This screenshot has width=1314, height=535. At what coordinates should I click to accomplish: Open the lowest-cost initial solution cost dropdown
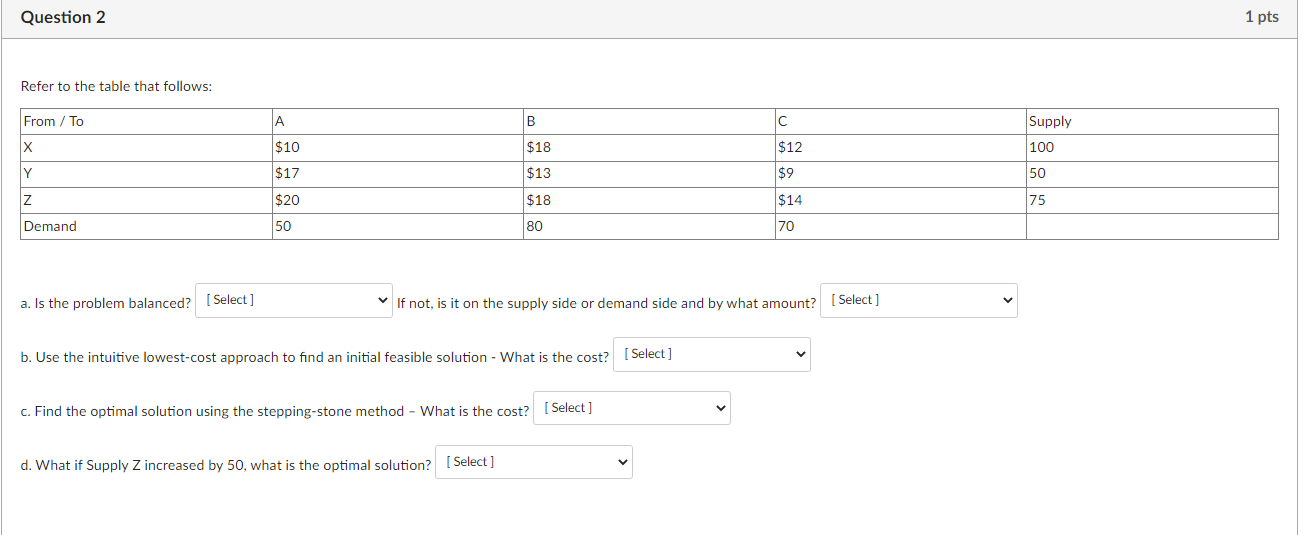click(712, 355)
